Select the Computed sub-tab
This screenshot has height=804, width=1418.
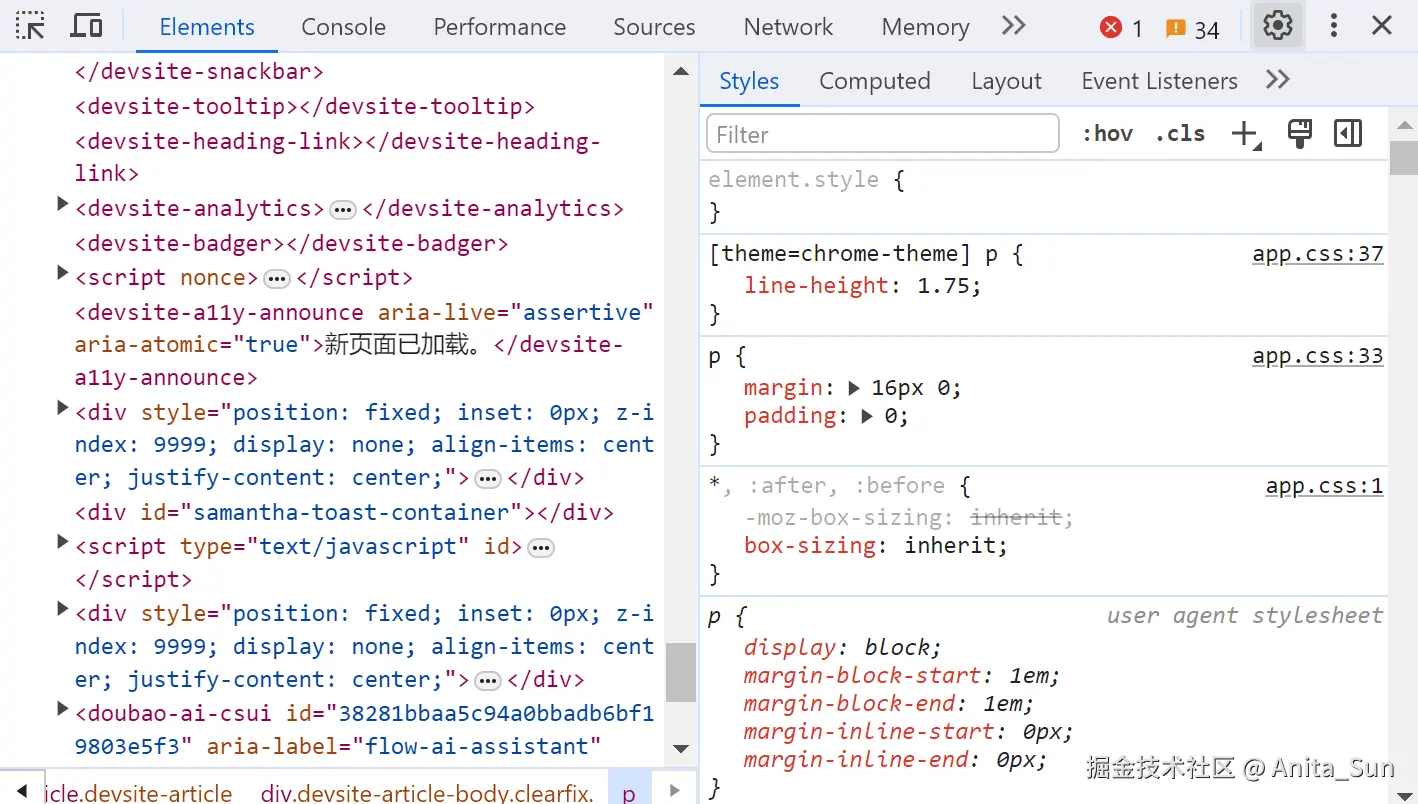click(875, 81)
